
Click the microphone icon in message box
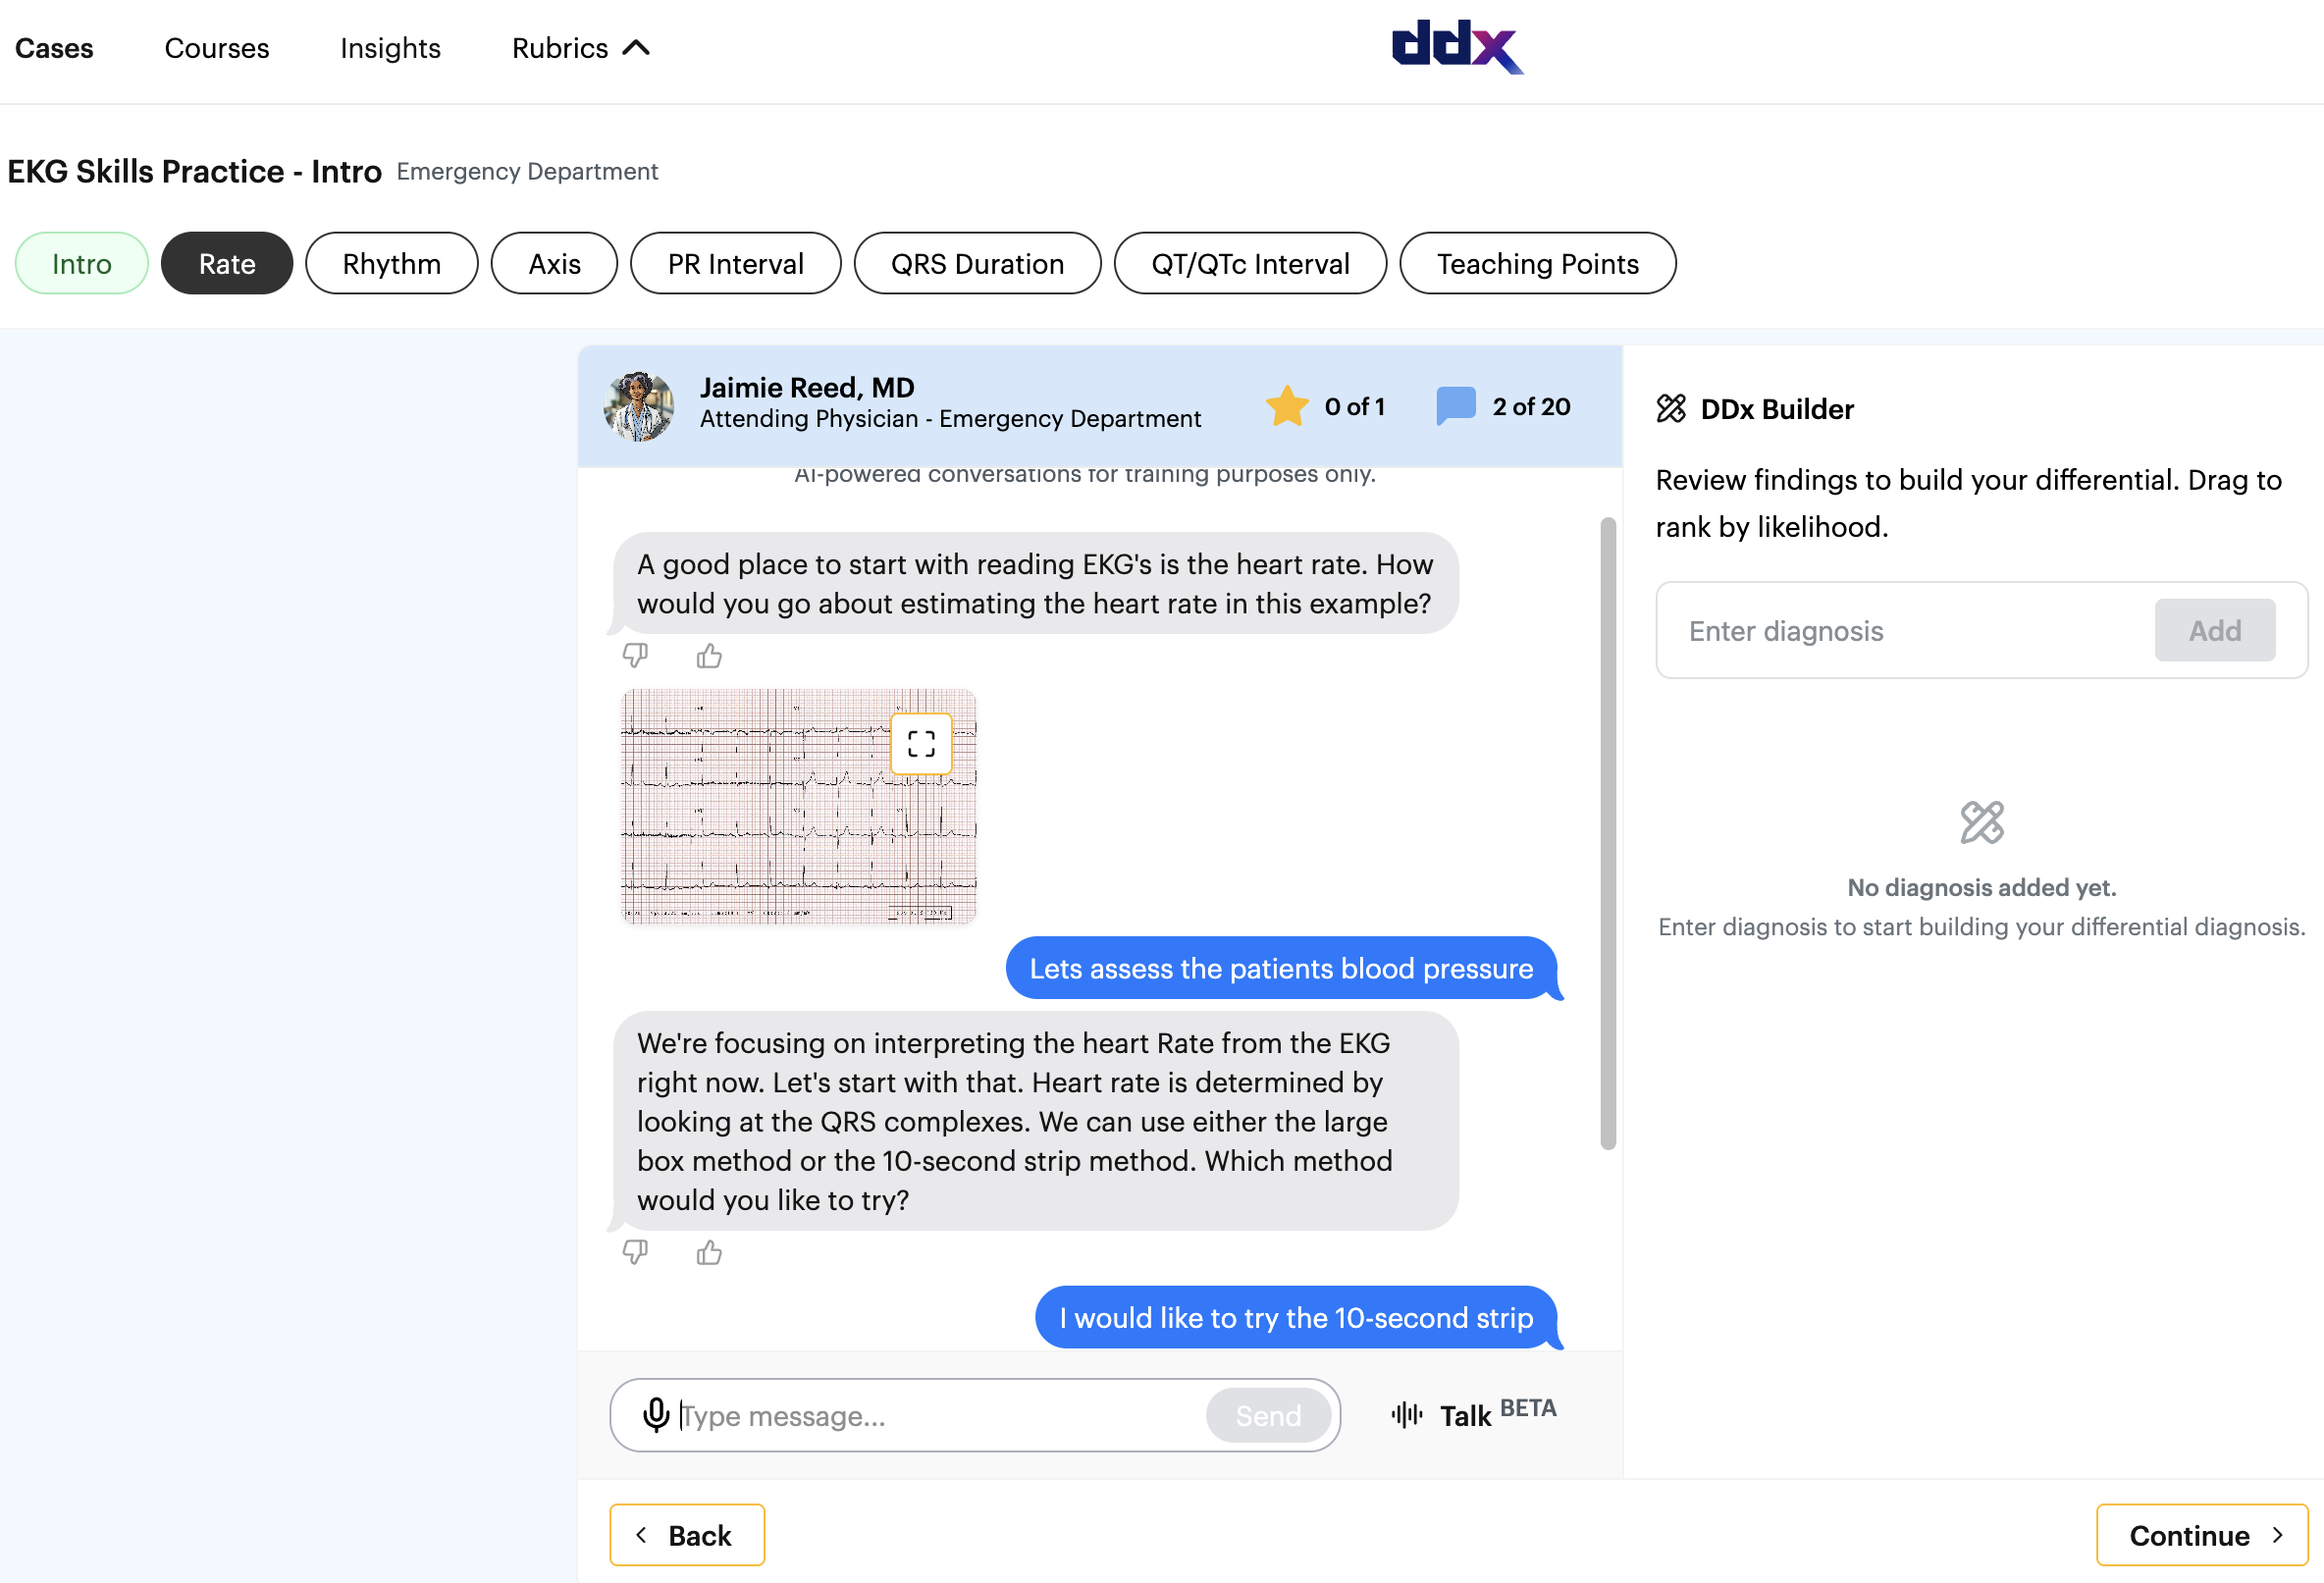click(656, 1414)
